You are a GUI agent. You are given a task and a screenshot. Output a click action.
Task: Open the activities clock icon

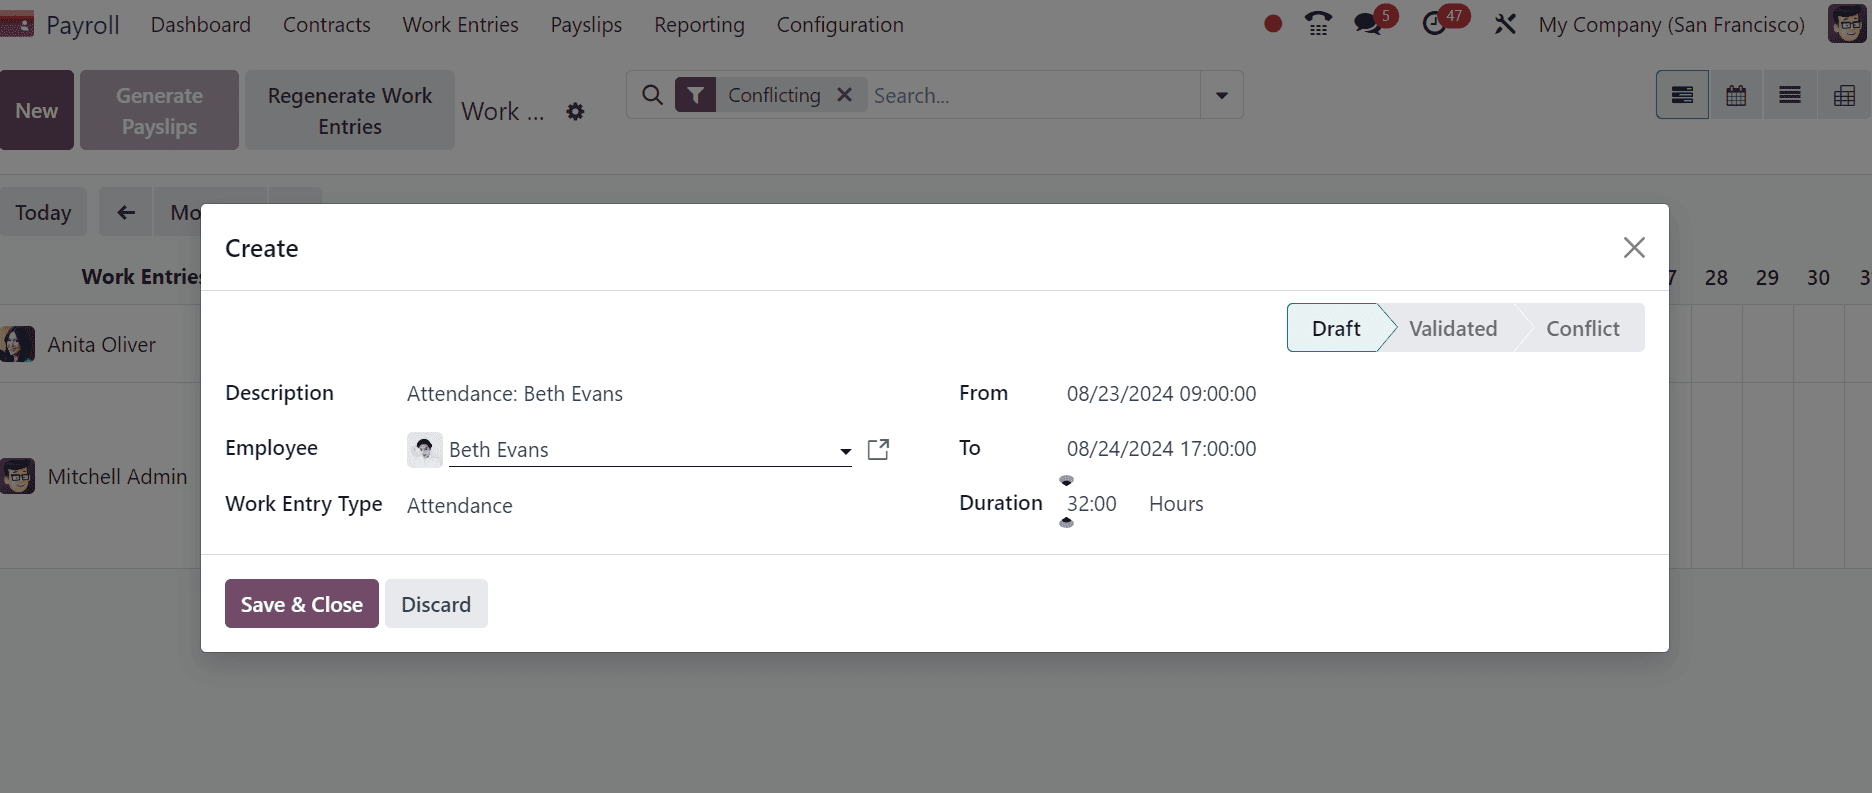pos(1435,24)
